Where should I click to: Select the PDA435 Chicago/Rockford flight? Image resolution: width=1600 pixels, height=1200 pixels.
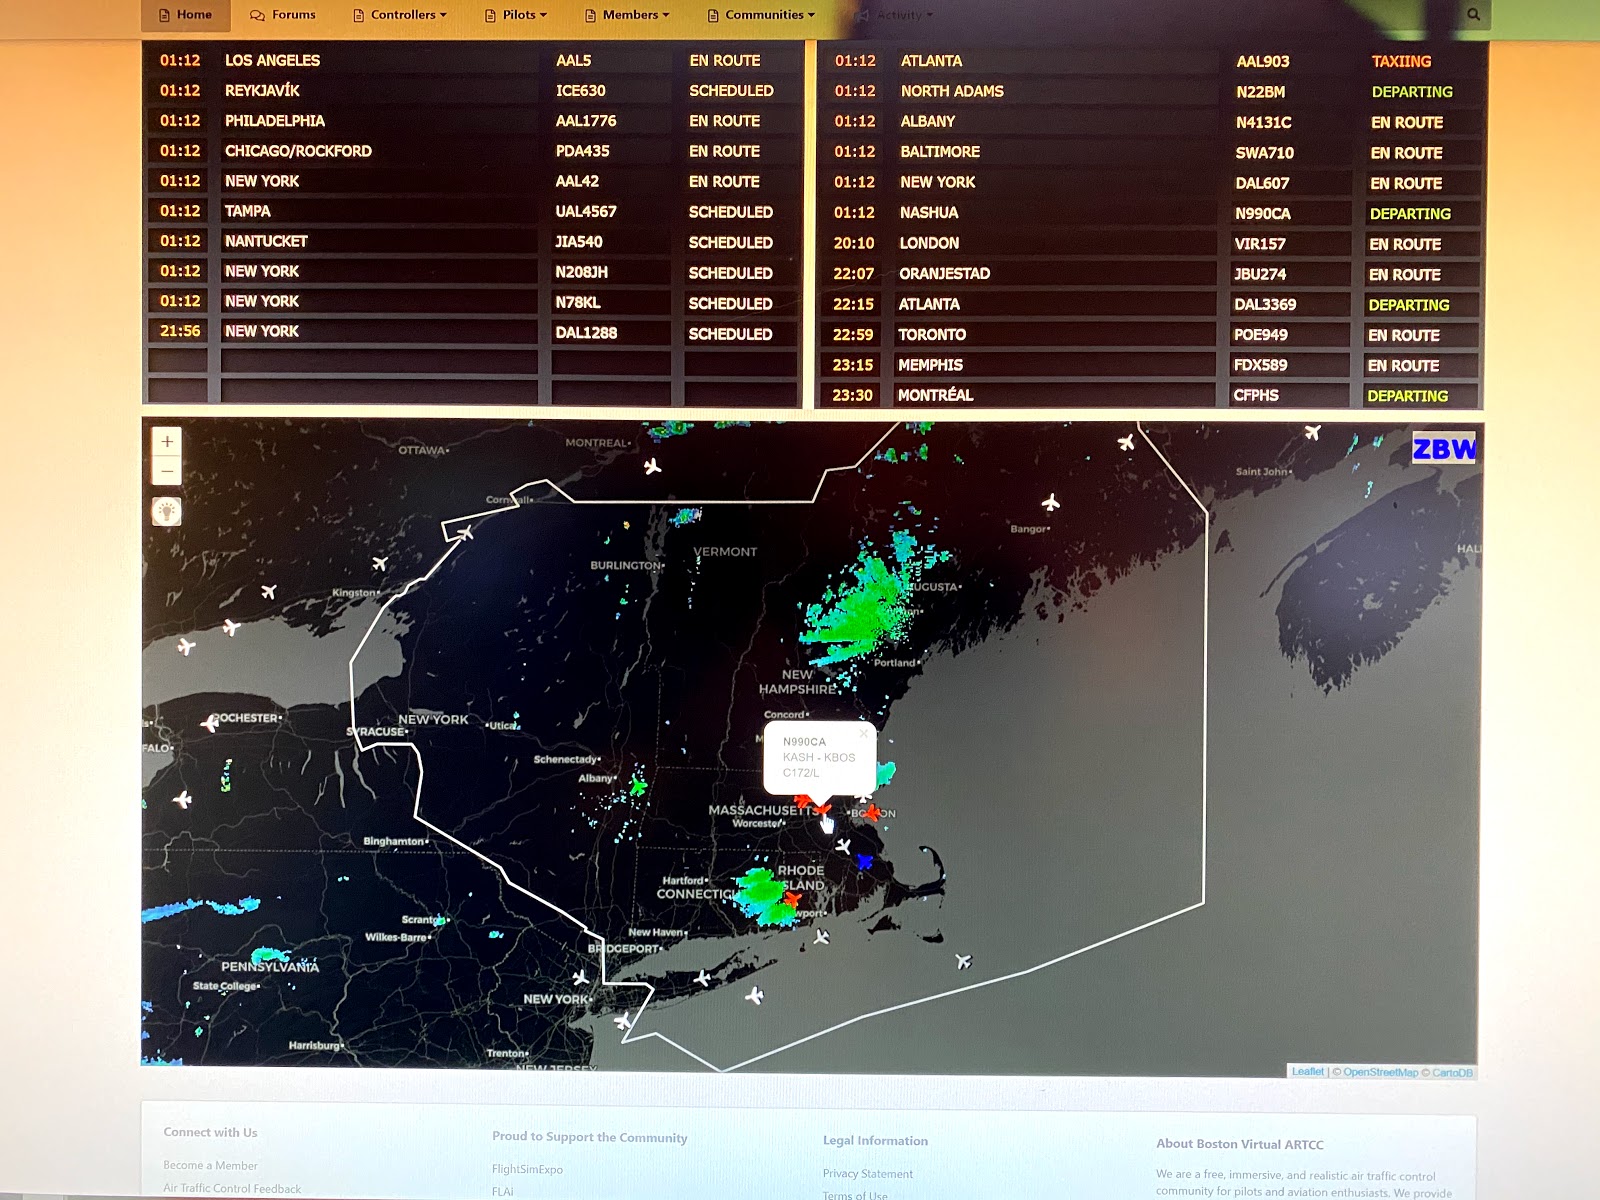pos(472,151)
